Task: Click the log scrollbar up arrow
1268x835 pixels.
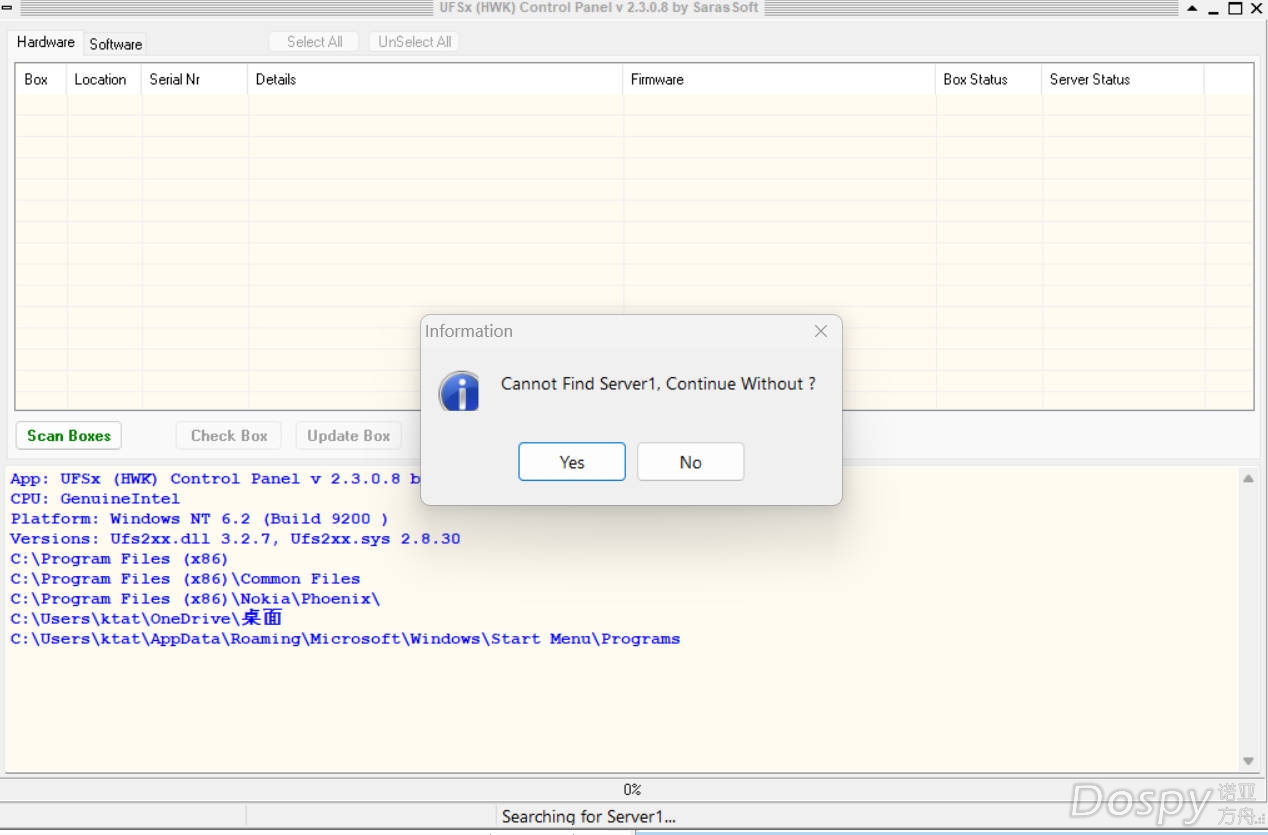Action: [1248, 479]
